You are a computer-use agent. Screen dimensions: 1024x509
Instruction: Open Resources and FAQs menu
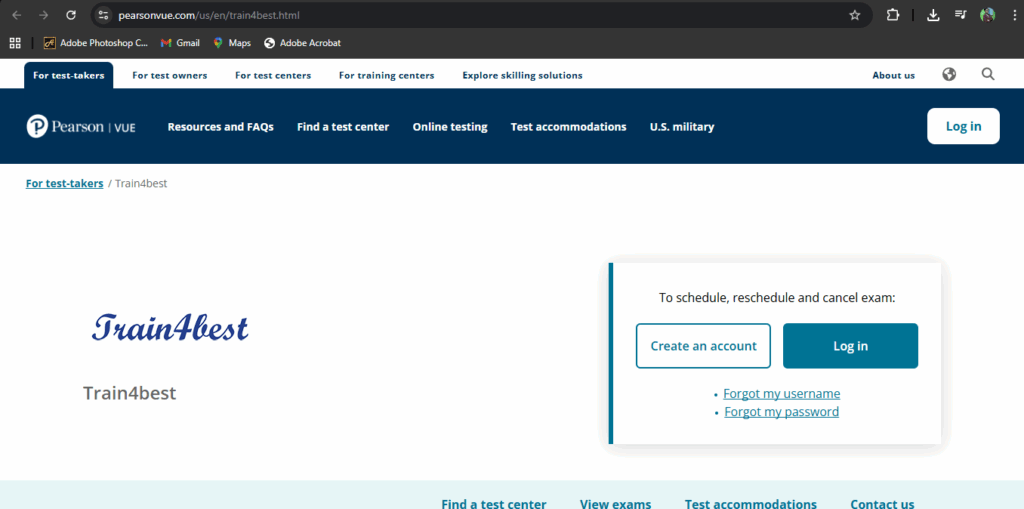coord(220,127)
